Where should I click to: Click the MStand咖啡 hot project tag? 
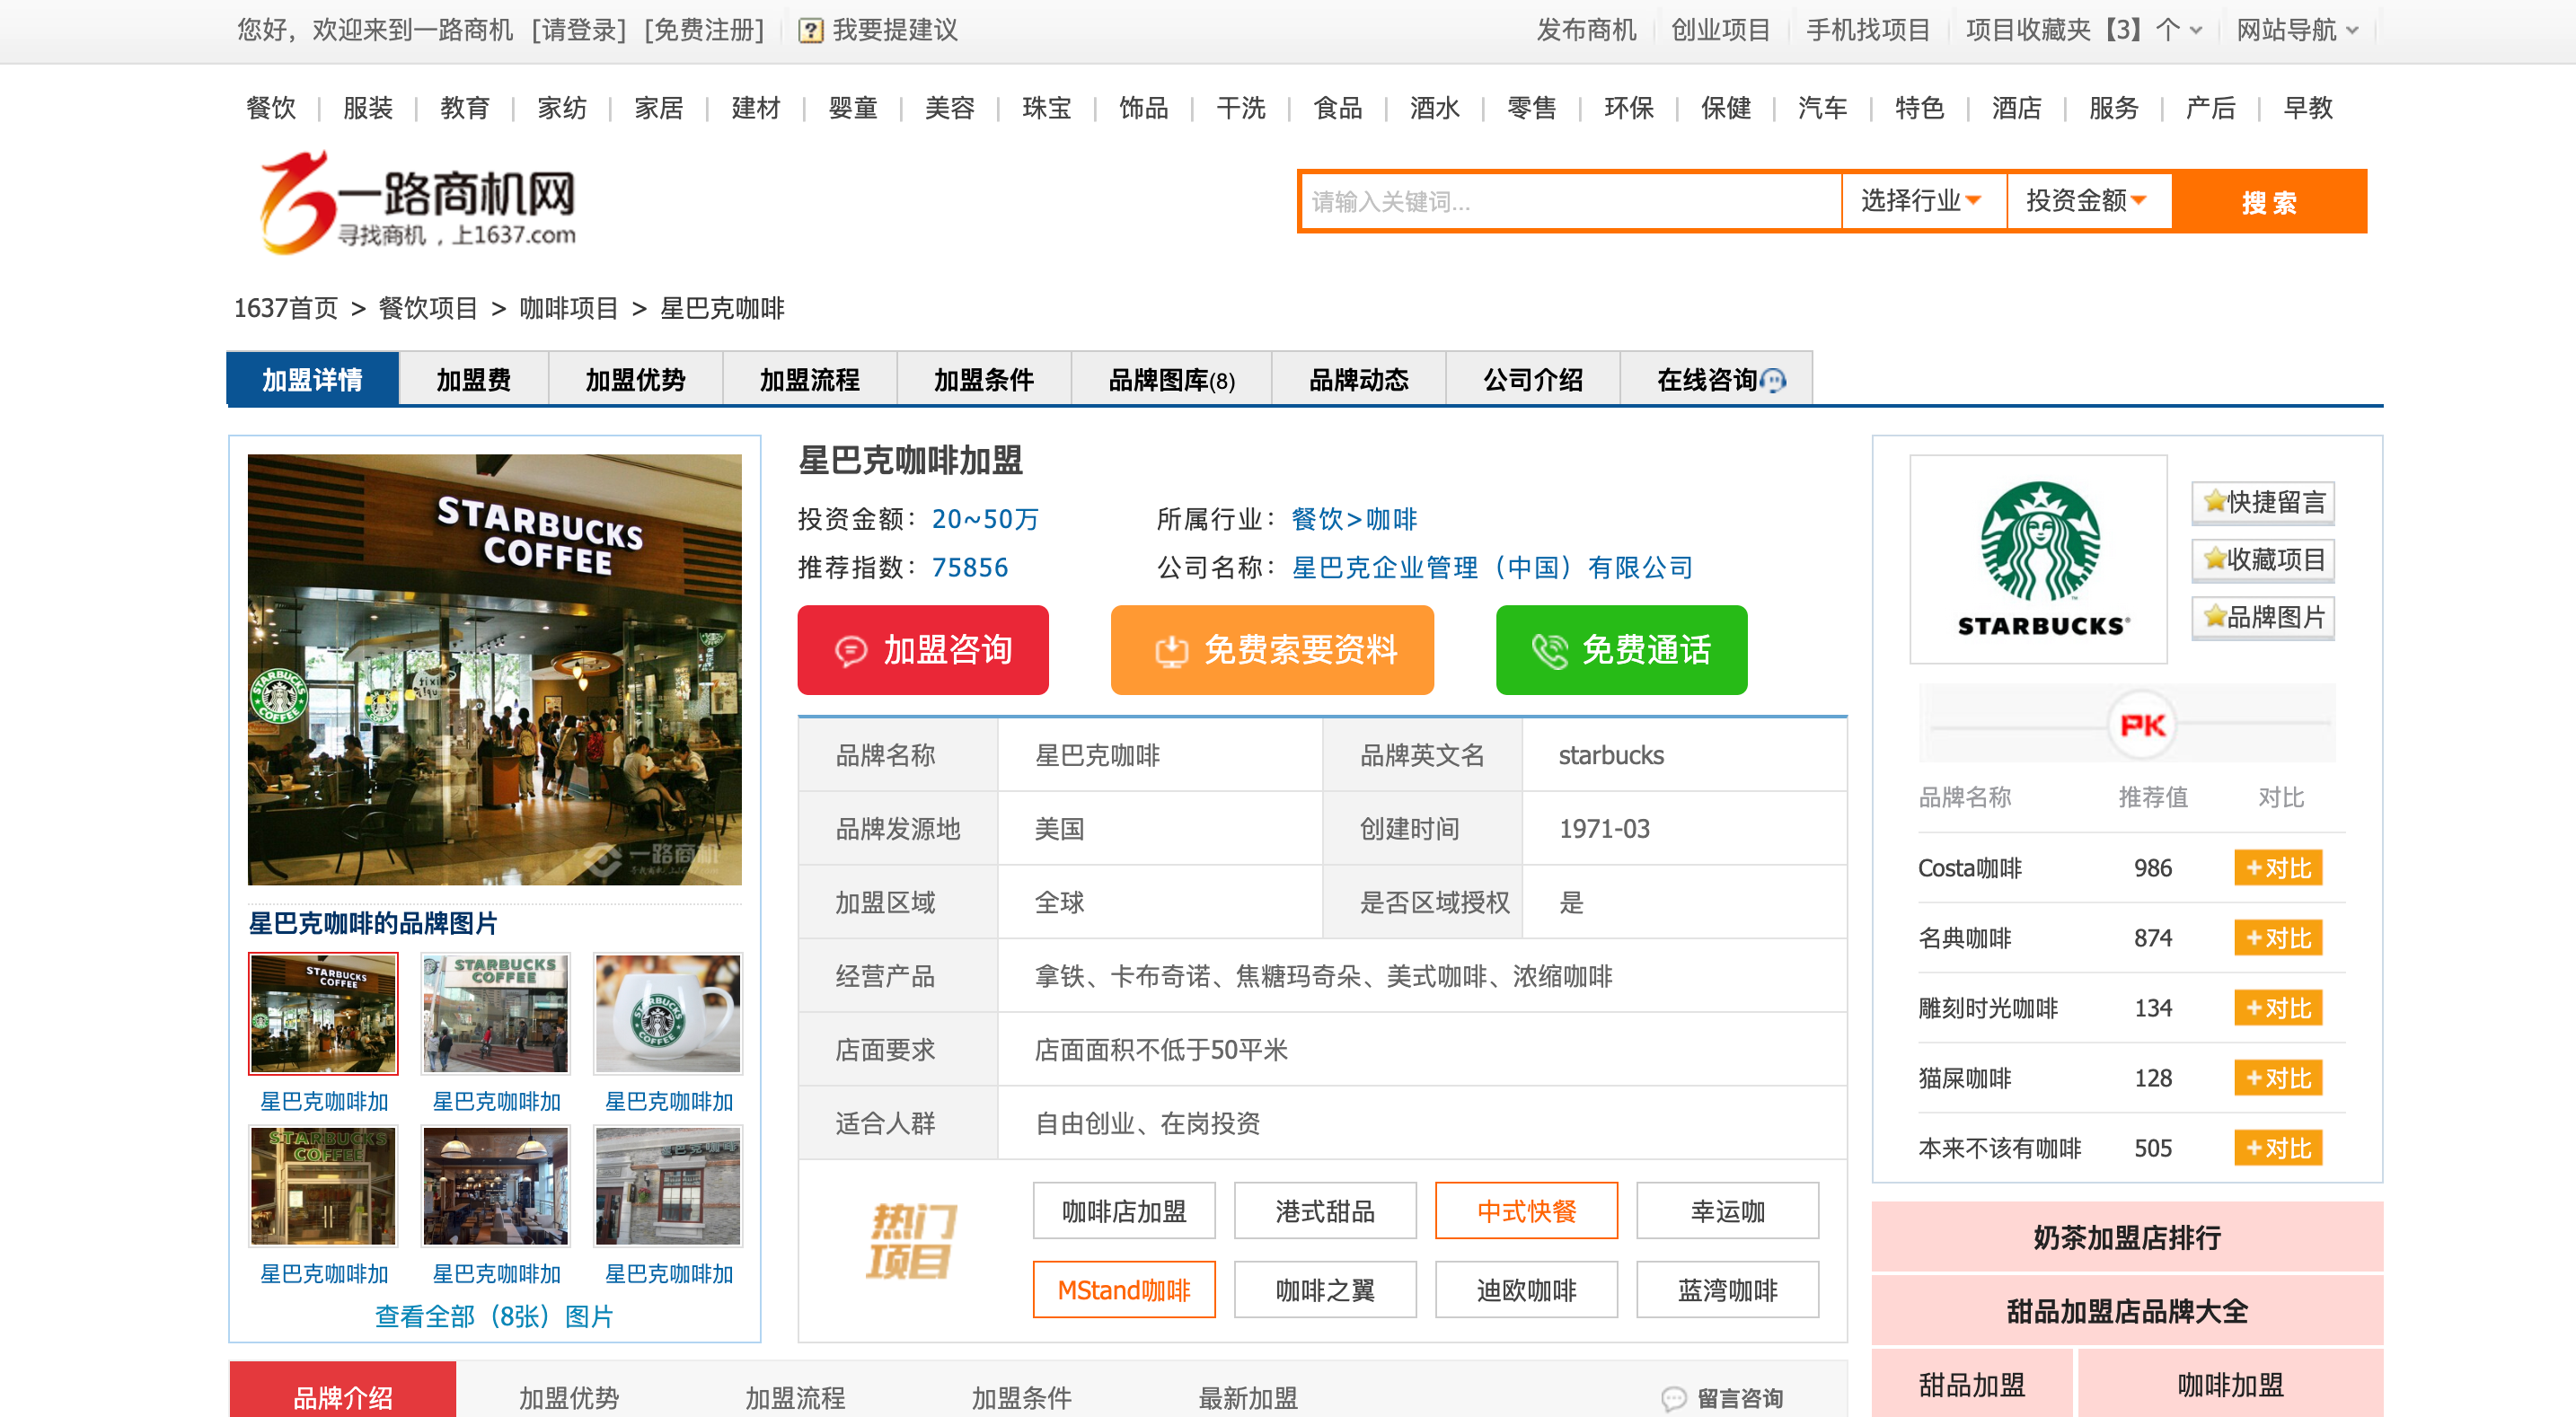[1124, 1290]
